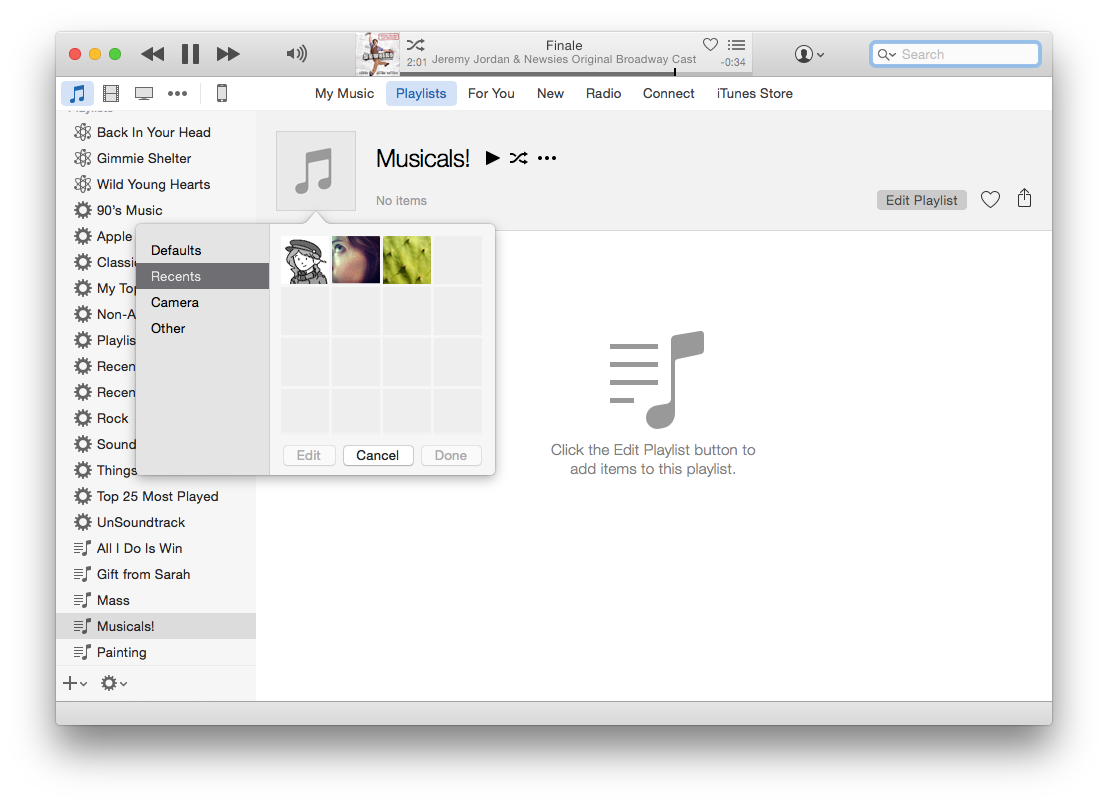The height and width of the screenshot is (805, 1108).
Task: Cancel the artwork selection
Action: (378, 455)
